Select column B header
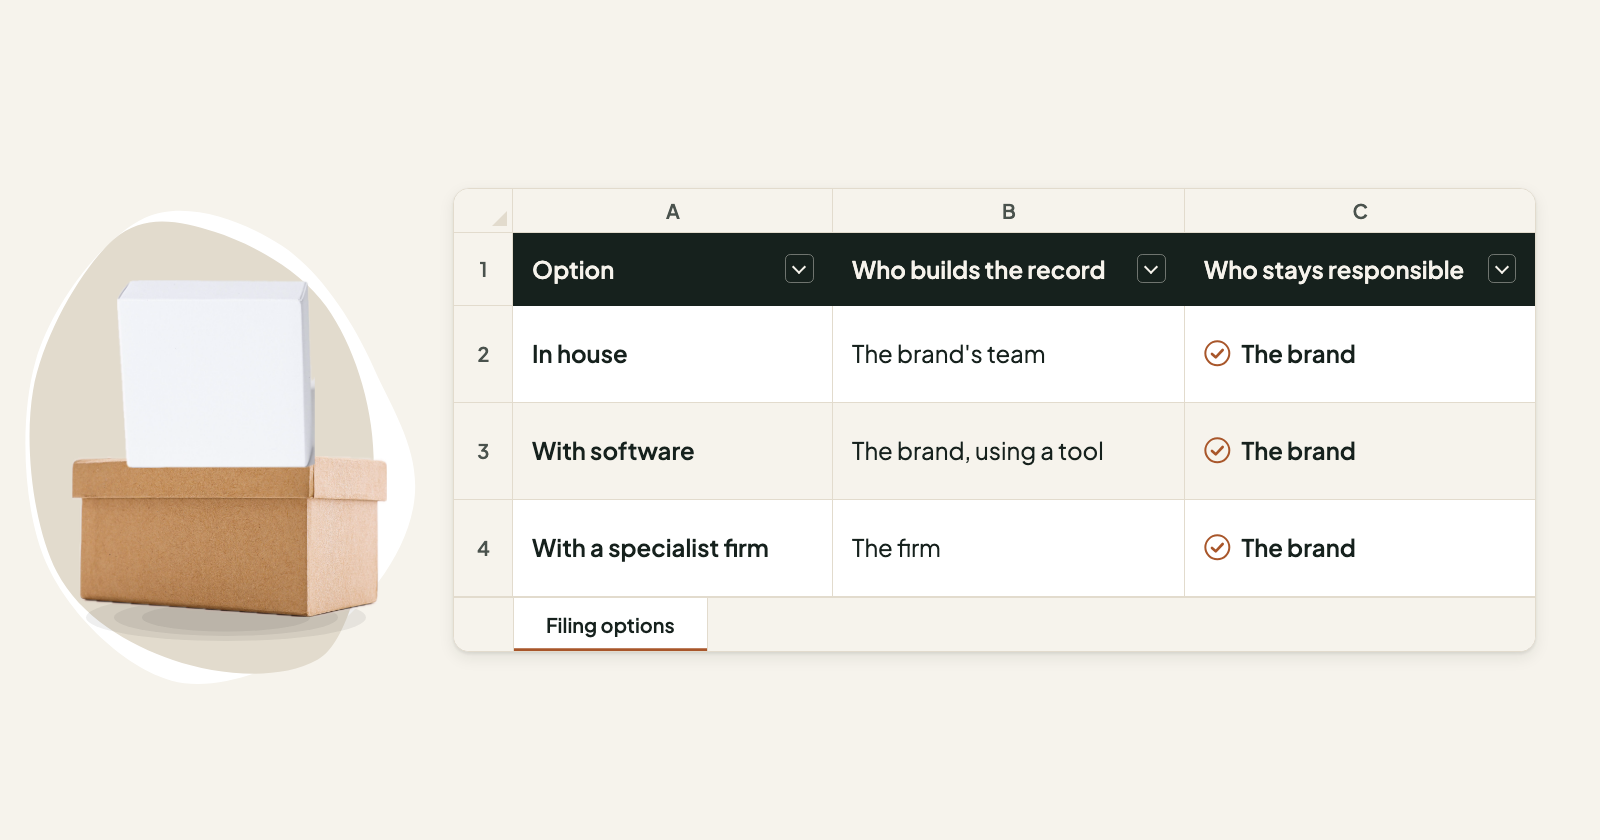 click(x=1008, y=211)
